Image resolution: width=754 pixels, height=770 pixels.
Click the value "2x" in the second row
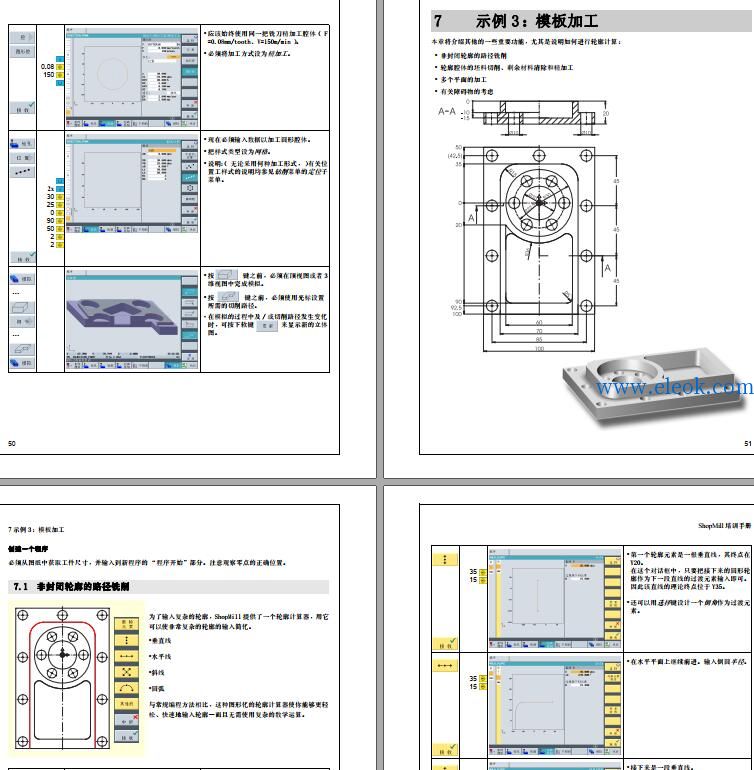pos(51,189)
